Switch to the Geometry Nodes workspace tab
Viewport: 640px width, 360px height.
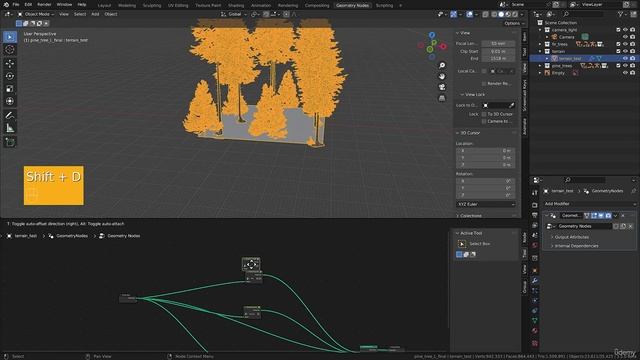pos(352,5)
